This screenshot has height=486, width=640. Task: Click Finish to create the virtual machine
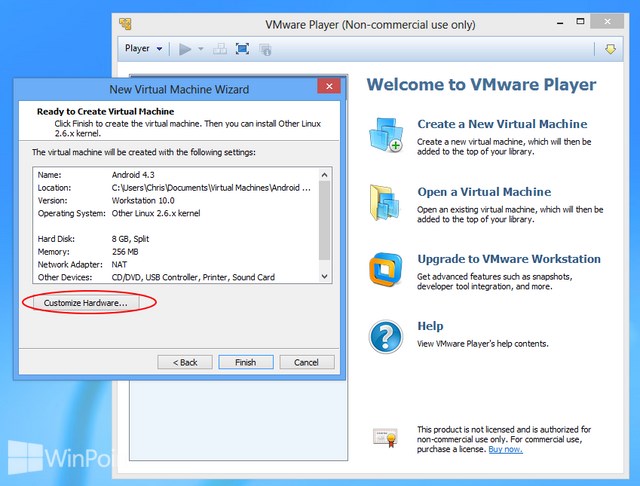(x=246, y=362)
